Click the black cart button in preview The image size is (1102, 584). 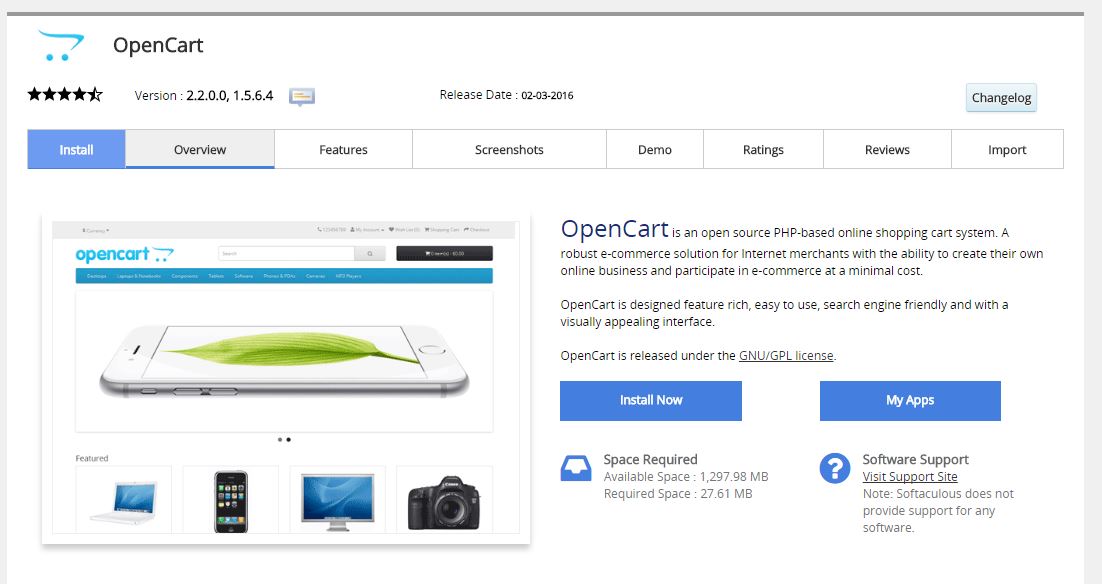click(x=444, y=254)
